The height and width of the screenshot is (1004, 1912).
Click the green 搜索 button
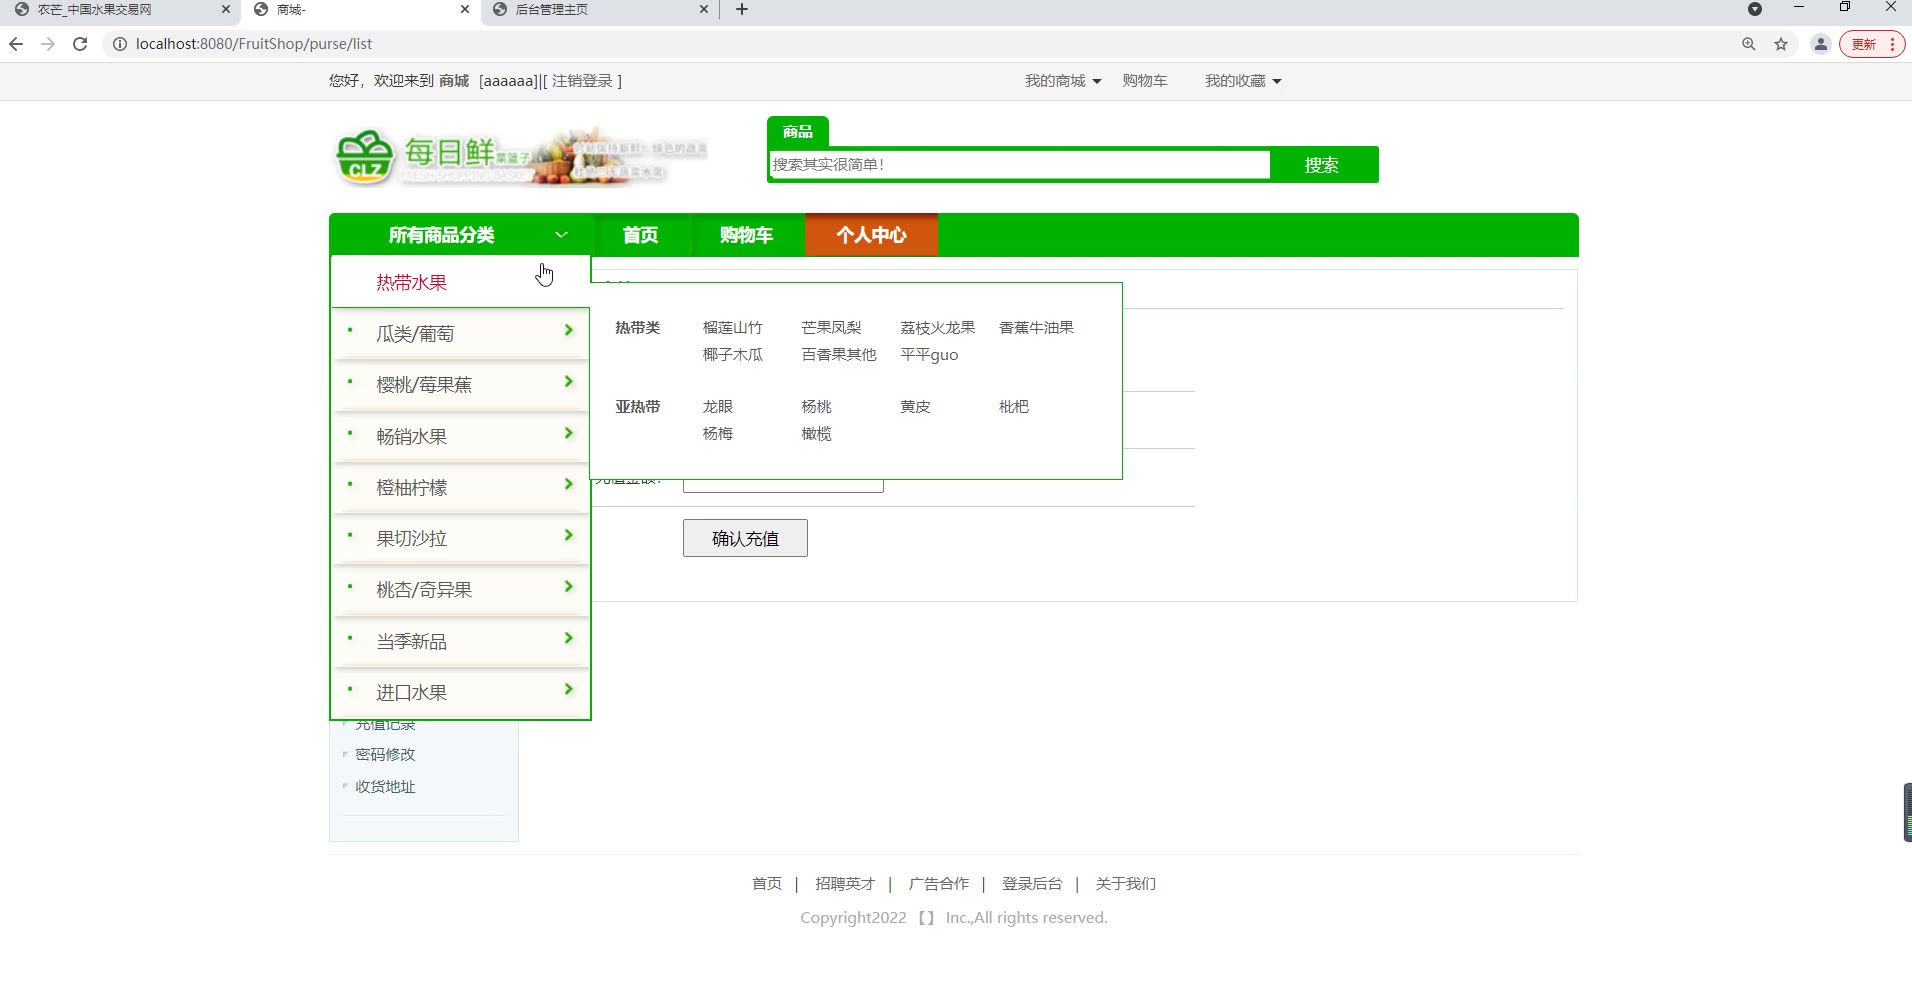(1321, 165)
